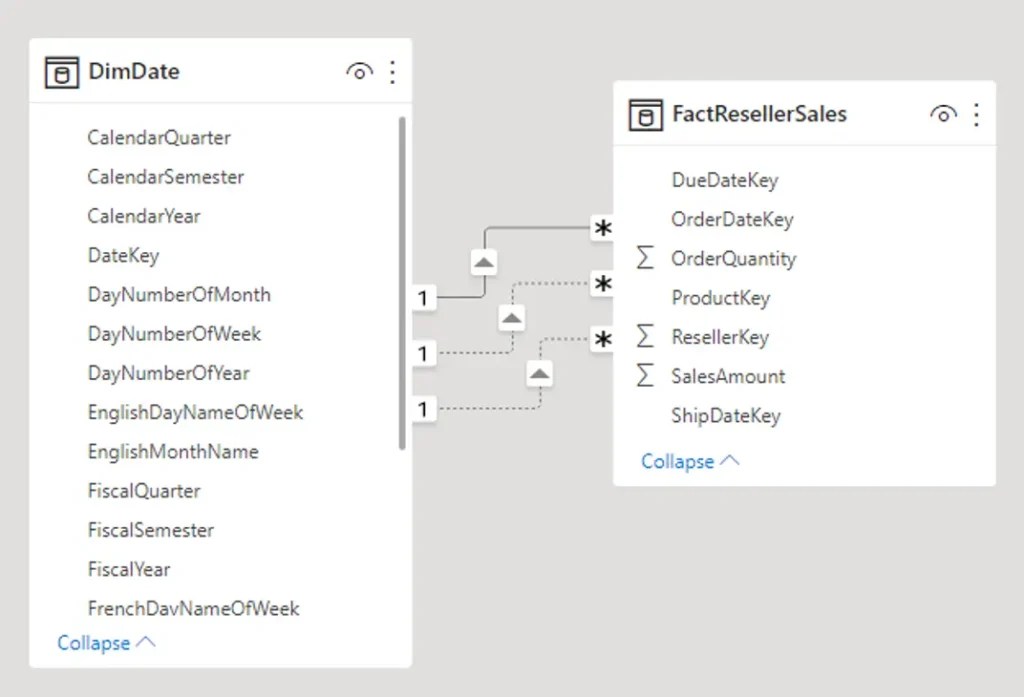Click the FactResellerSales table header icon

click(x=644, y=114)
